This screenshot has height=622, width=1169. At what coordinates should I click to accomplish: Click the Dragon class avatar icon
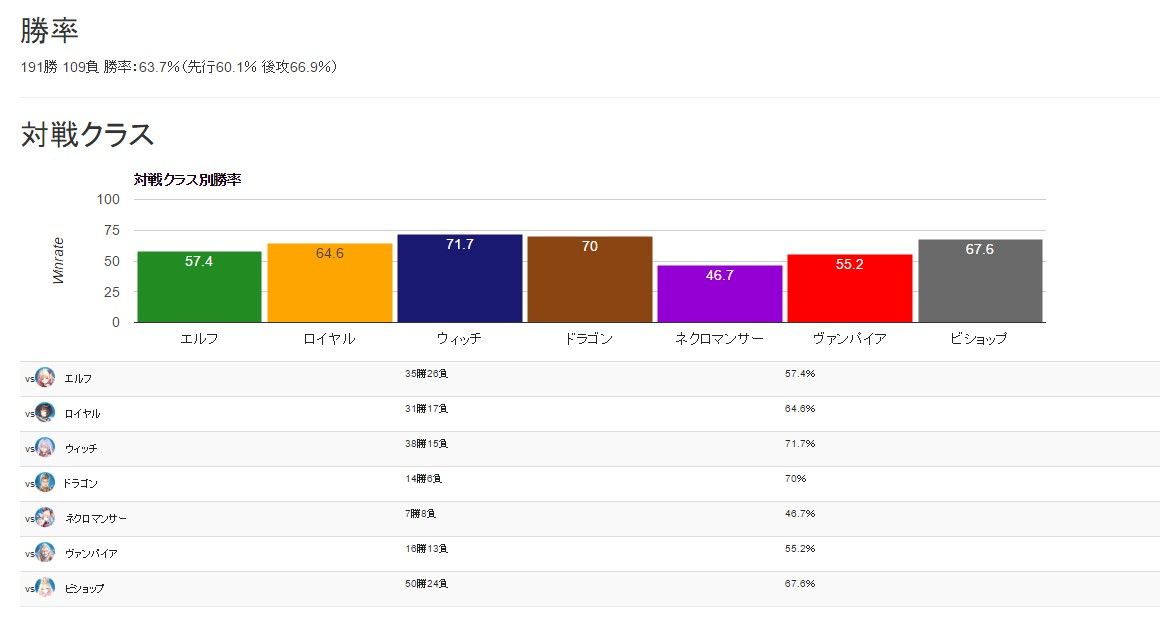coord(45,483)
